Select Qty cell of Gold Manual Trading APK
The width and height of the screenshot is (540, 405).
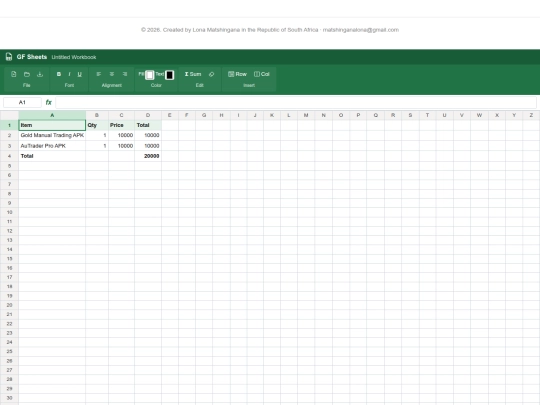(97, 135)
